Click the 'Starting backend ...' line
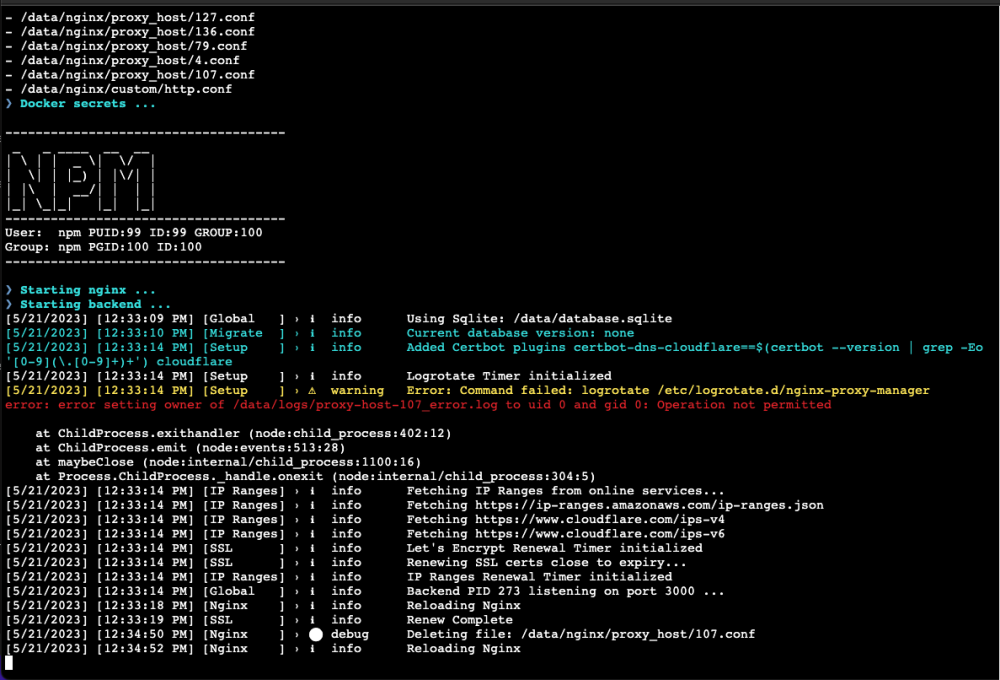Viewport: 1000px width, 680px height. point(88,304)
